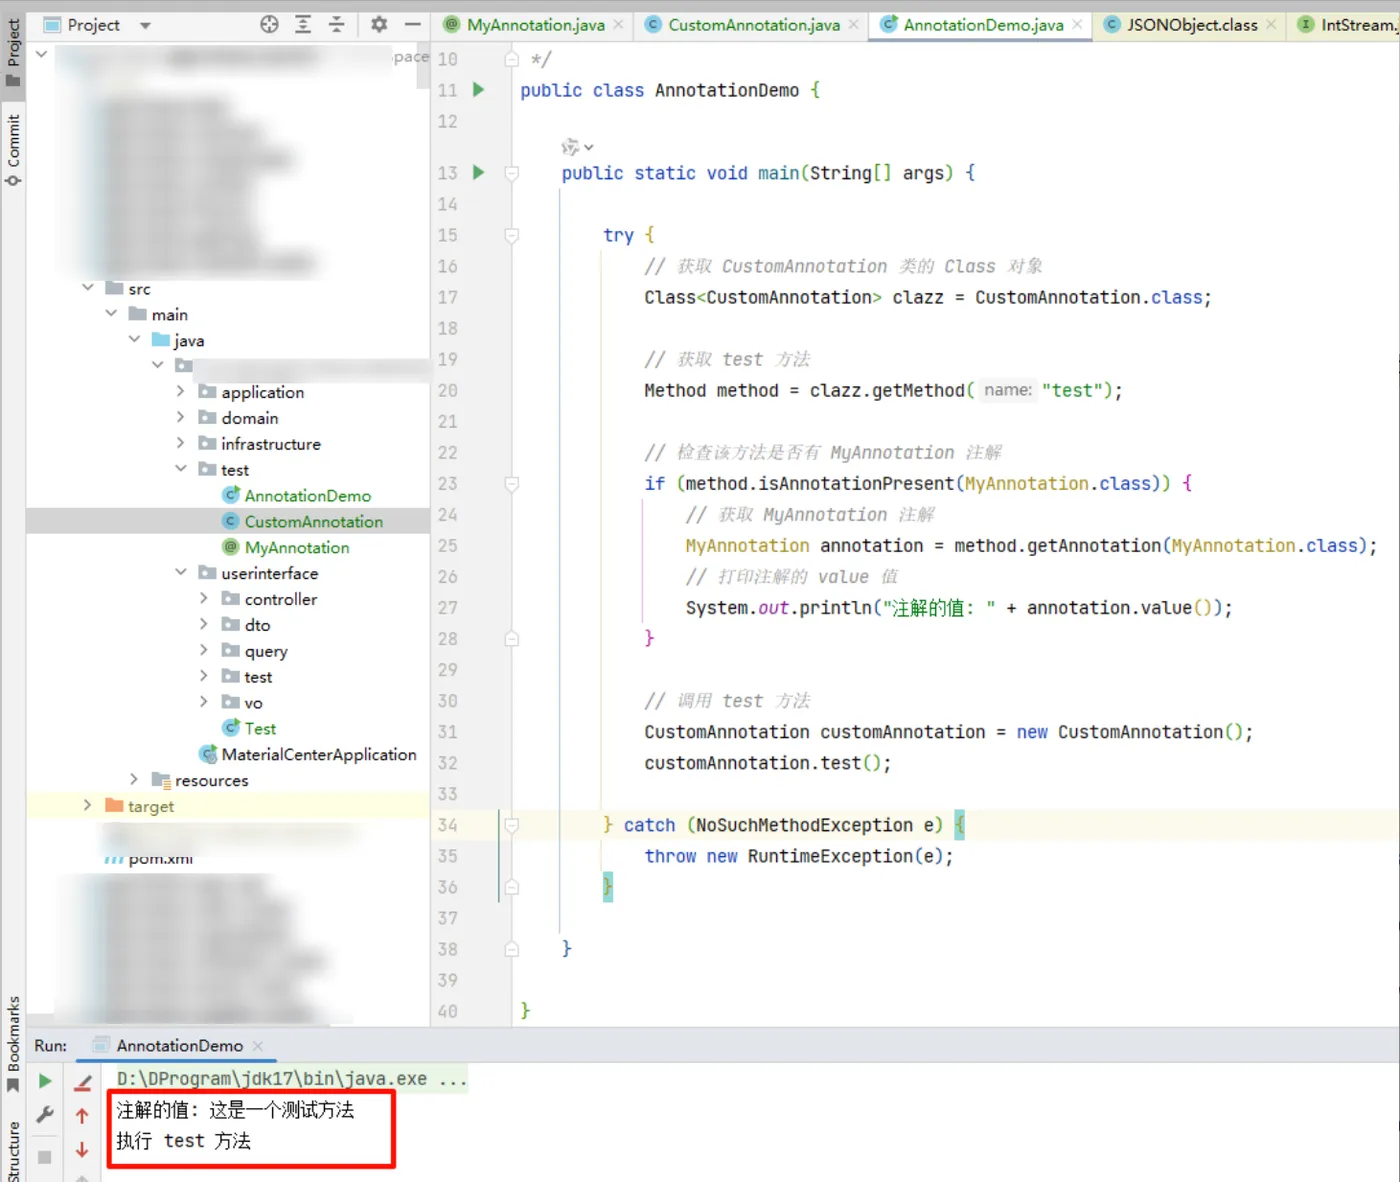The width and height of the screenshot is (1400, 1182).
Task: Click the Collapse All icon in Project panel
Action: tap(337, 24)
